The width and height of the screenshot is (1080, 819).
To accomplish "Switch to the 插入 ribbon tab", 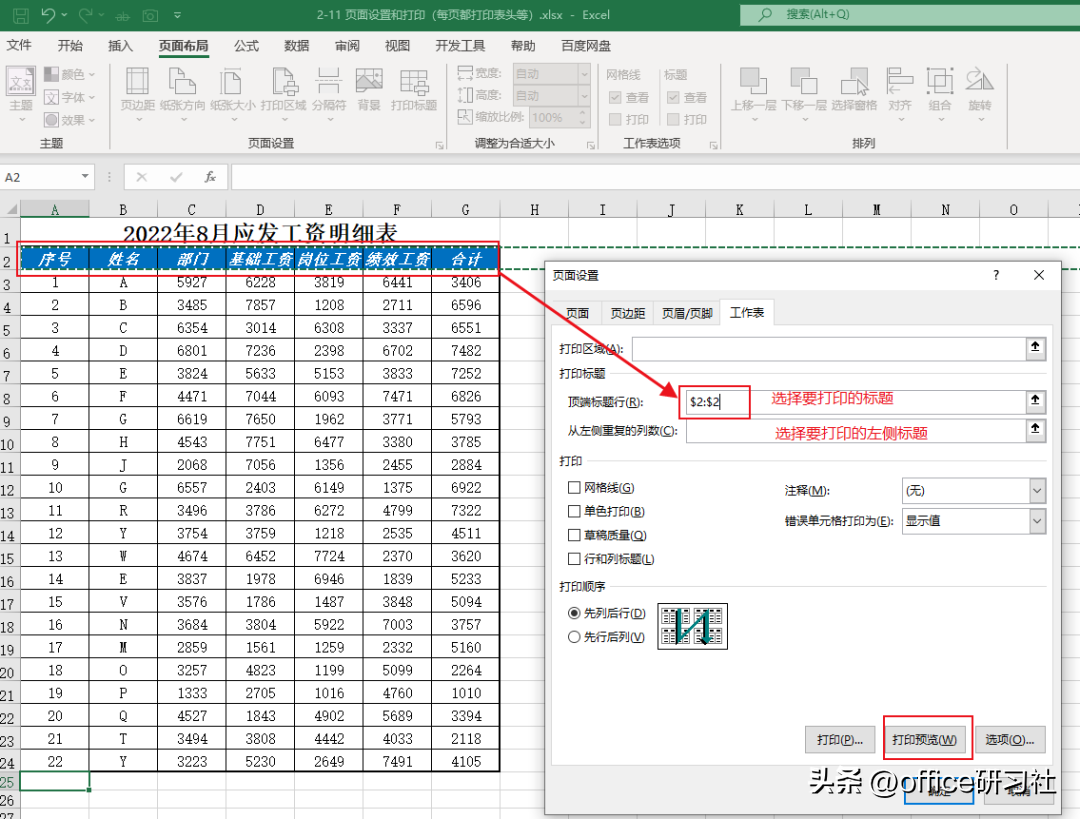I will pos(120,45).
